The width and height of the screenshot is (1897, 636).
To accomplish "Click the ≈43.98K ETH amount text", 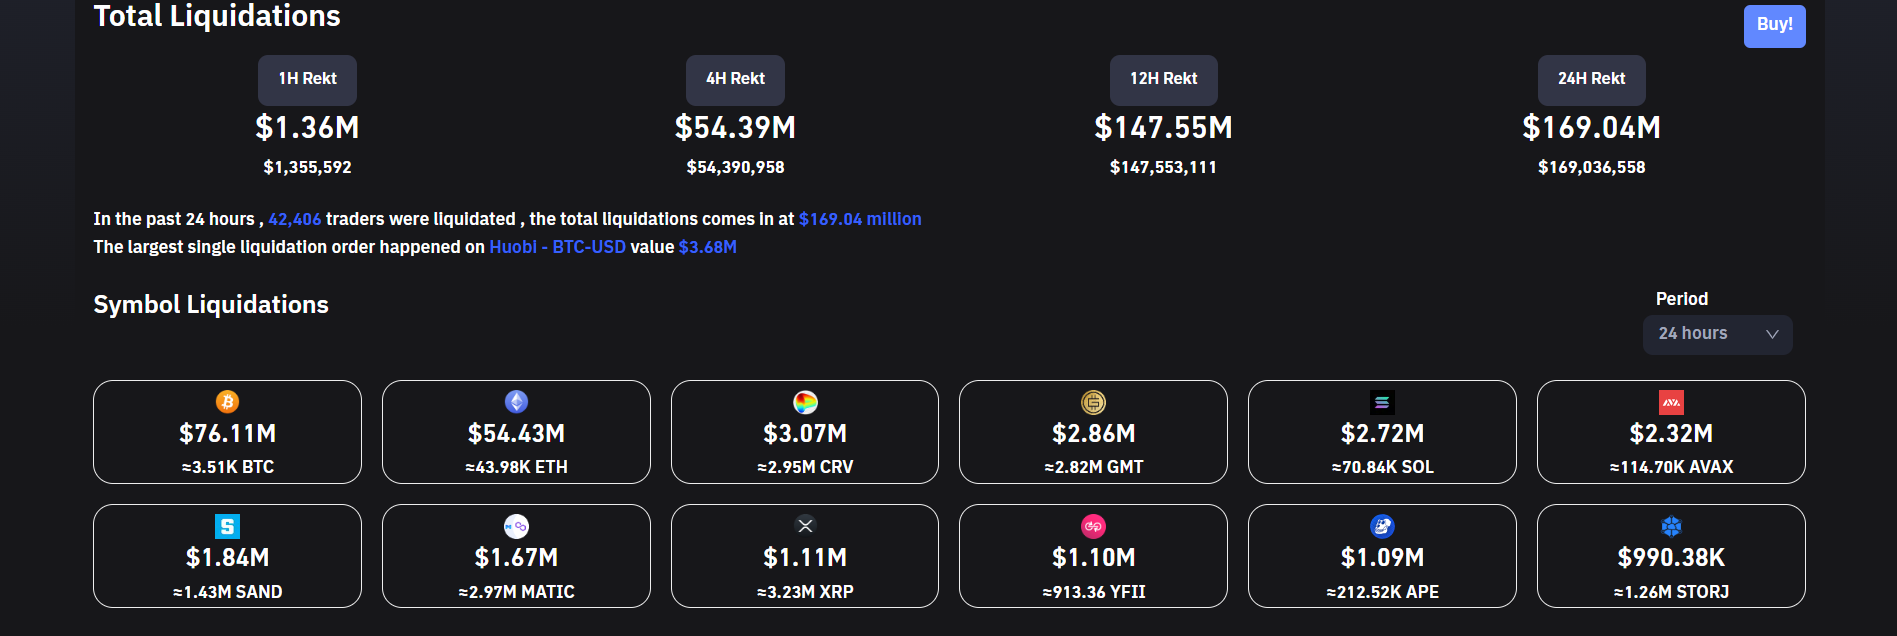I will [516, 467].
